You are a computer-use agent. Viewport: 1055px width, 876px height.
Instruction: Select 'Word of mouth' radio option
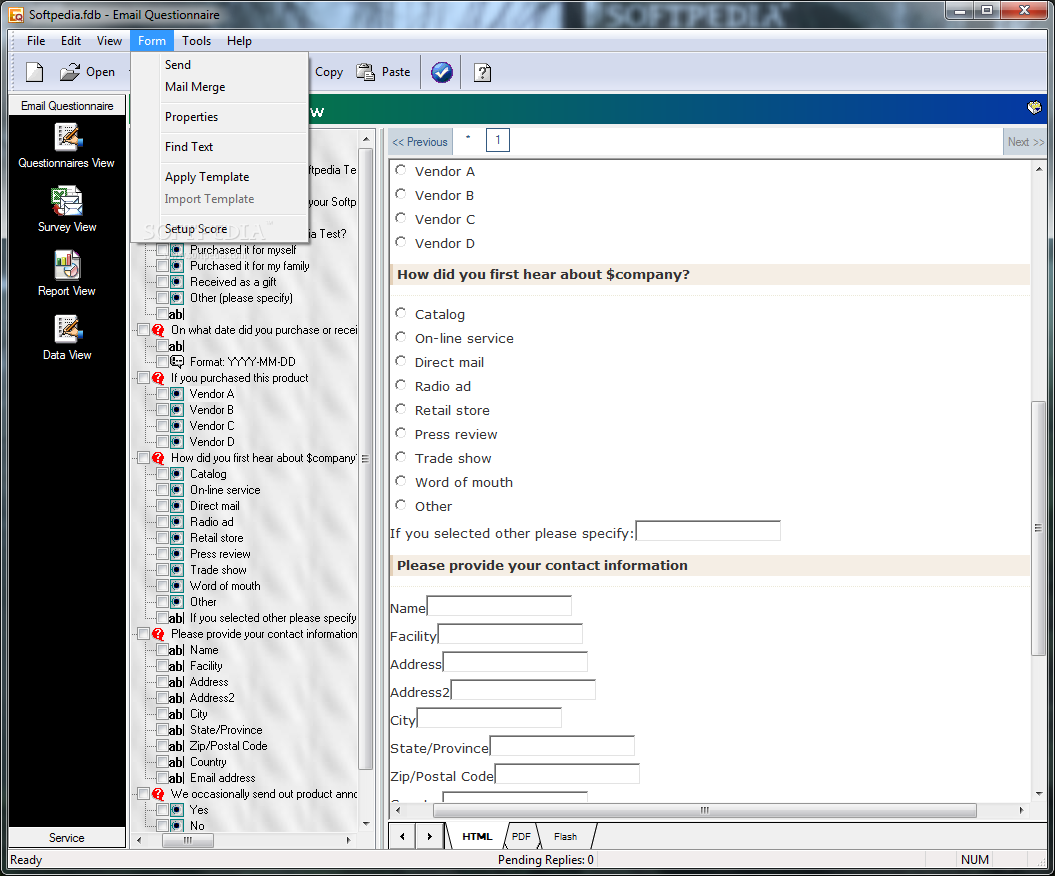(x=401, y=481)
